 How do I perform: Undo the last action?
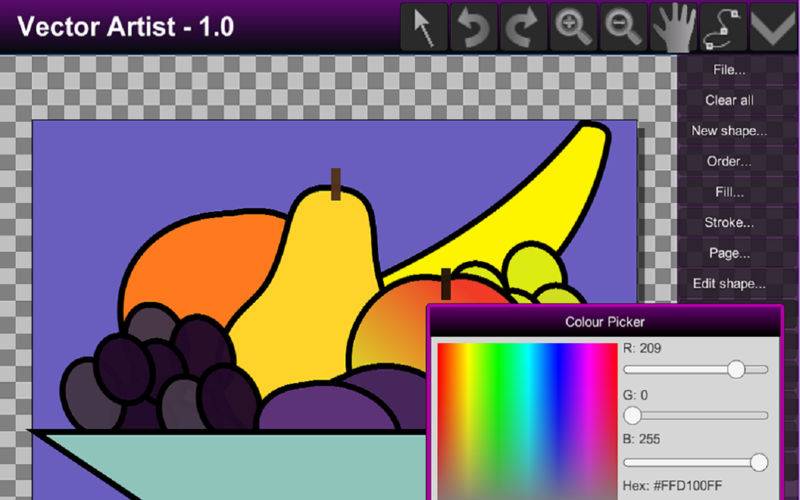[474, 27]
